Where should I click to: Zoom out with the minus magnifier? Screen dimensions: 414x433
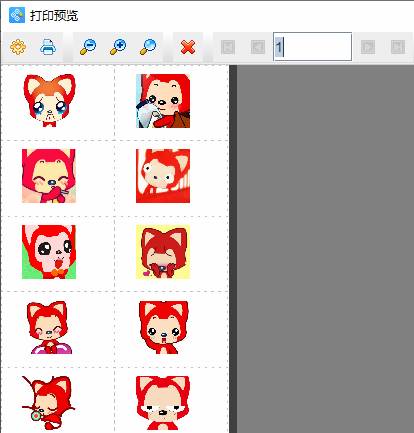coord(88,47)
